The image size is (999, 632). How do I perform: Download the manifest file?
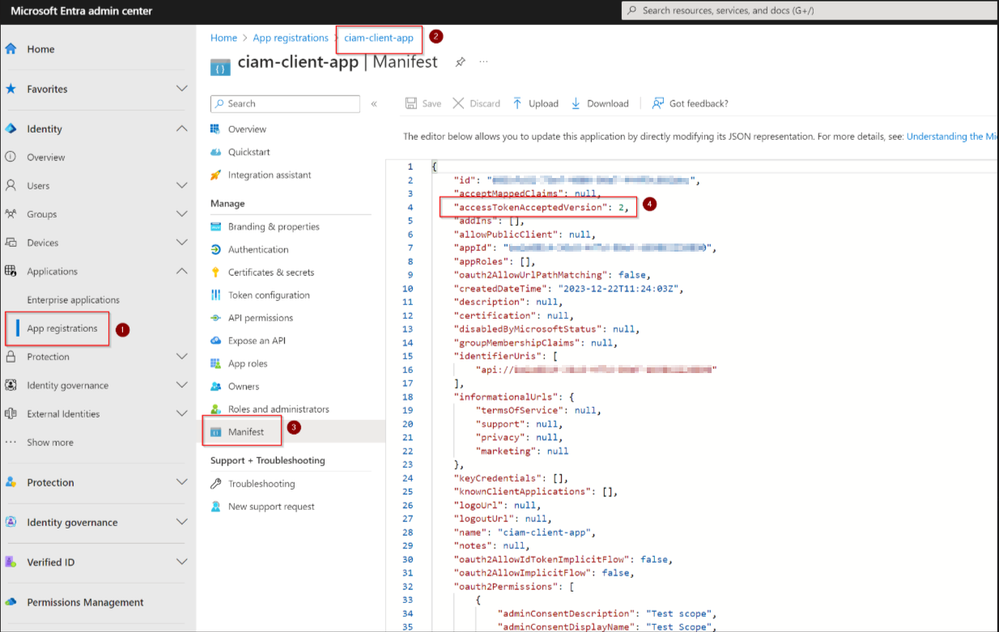coord(600,103)
